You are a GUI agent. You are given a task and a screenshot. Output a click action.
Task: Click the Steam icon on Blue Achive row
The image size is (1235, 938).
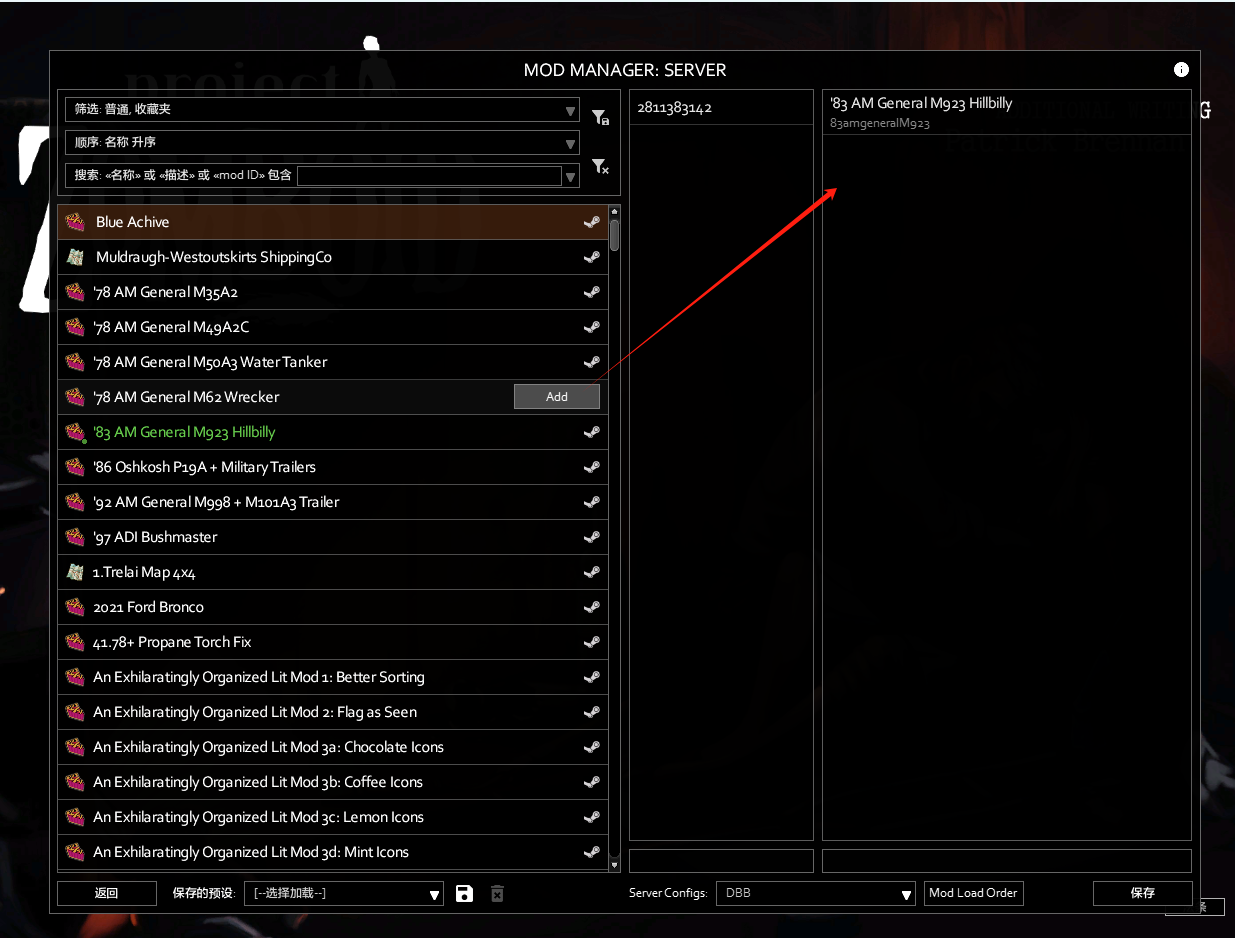tap(592, 222)
